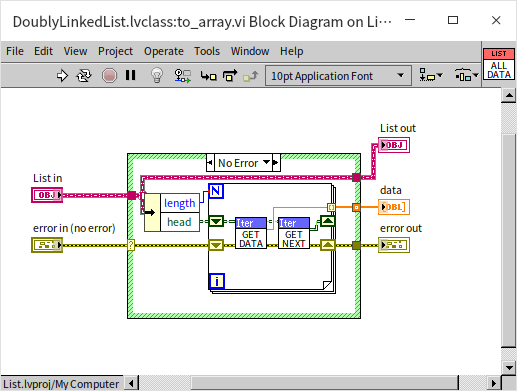Open the Project menu
The width and height of the screenshot is (517, 391).
coord(115,51)
